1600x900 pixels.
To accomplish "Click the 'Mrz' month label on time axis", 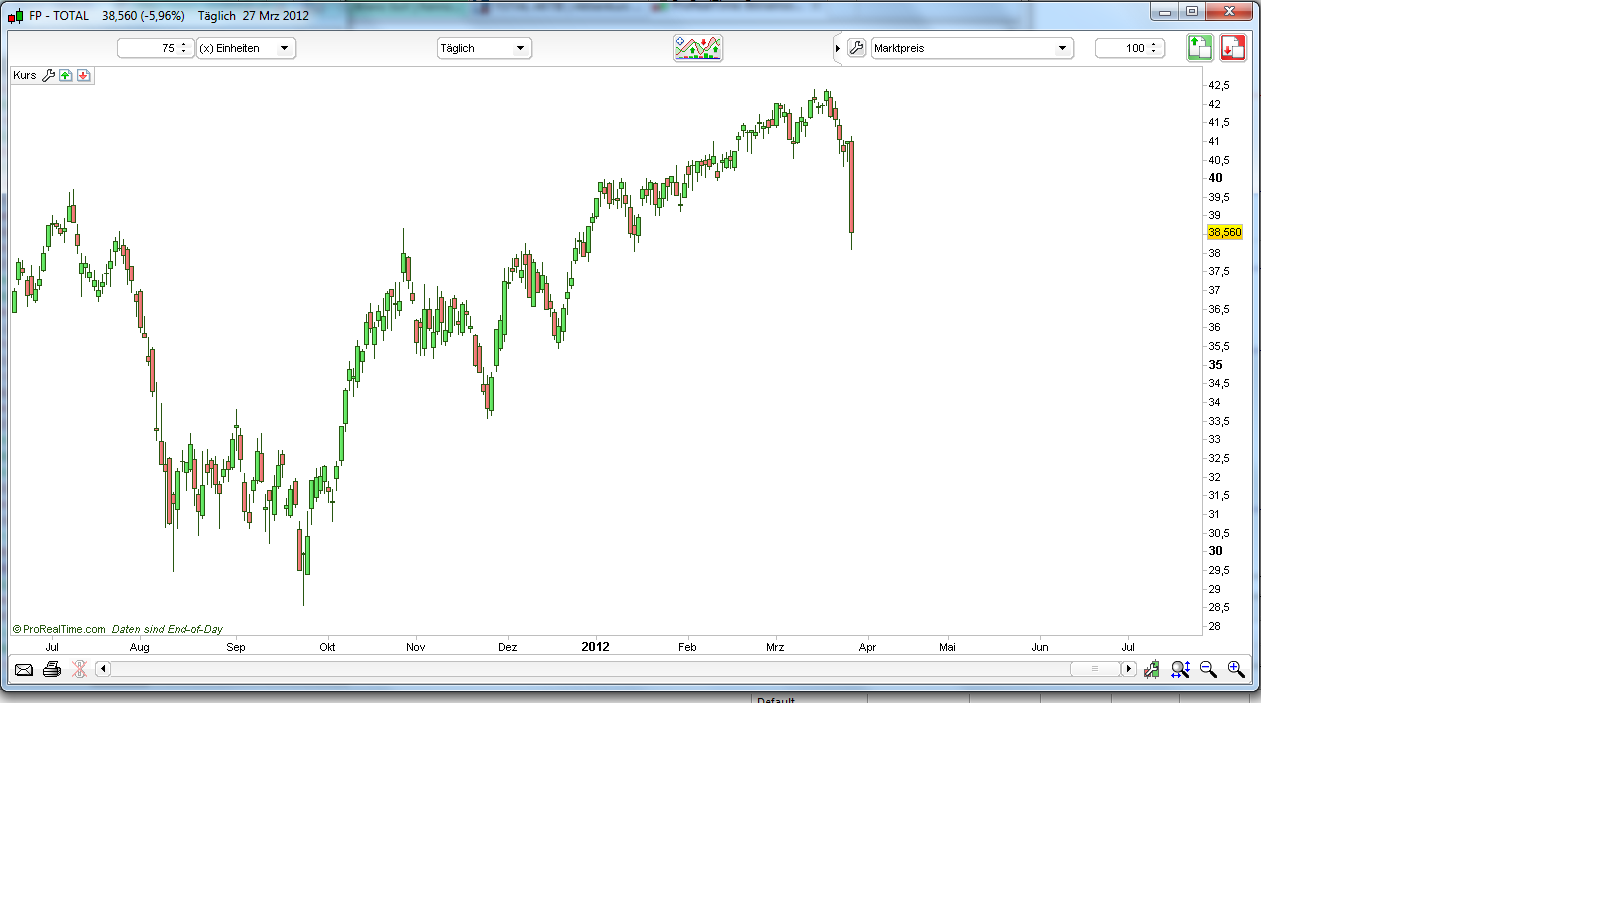I will point(775,647).
